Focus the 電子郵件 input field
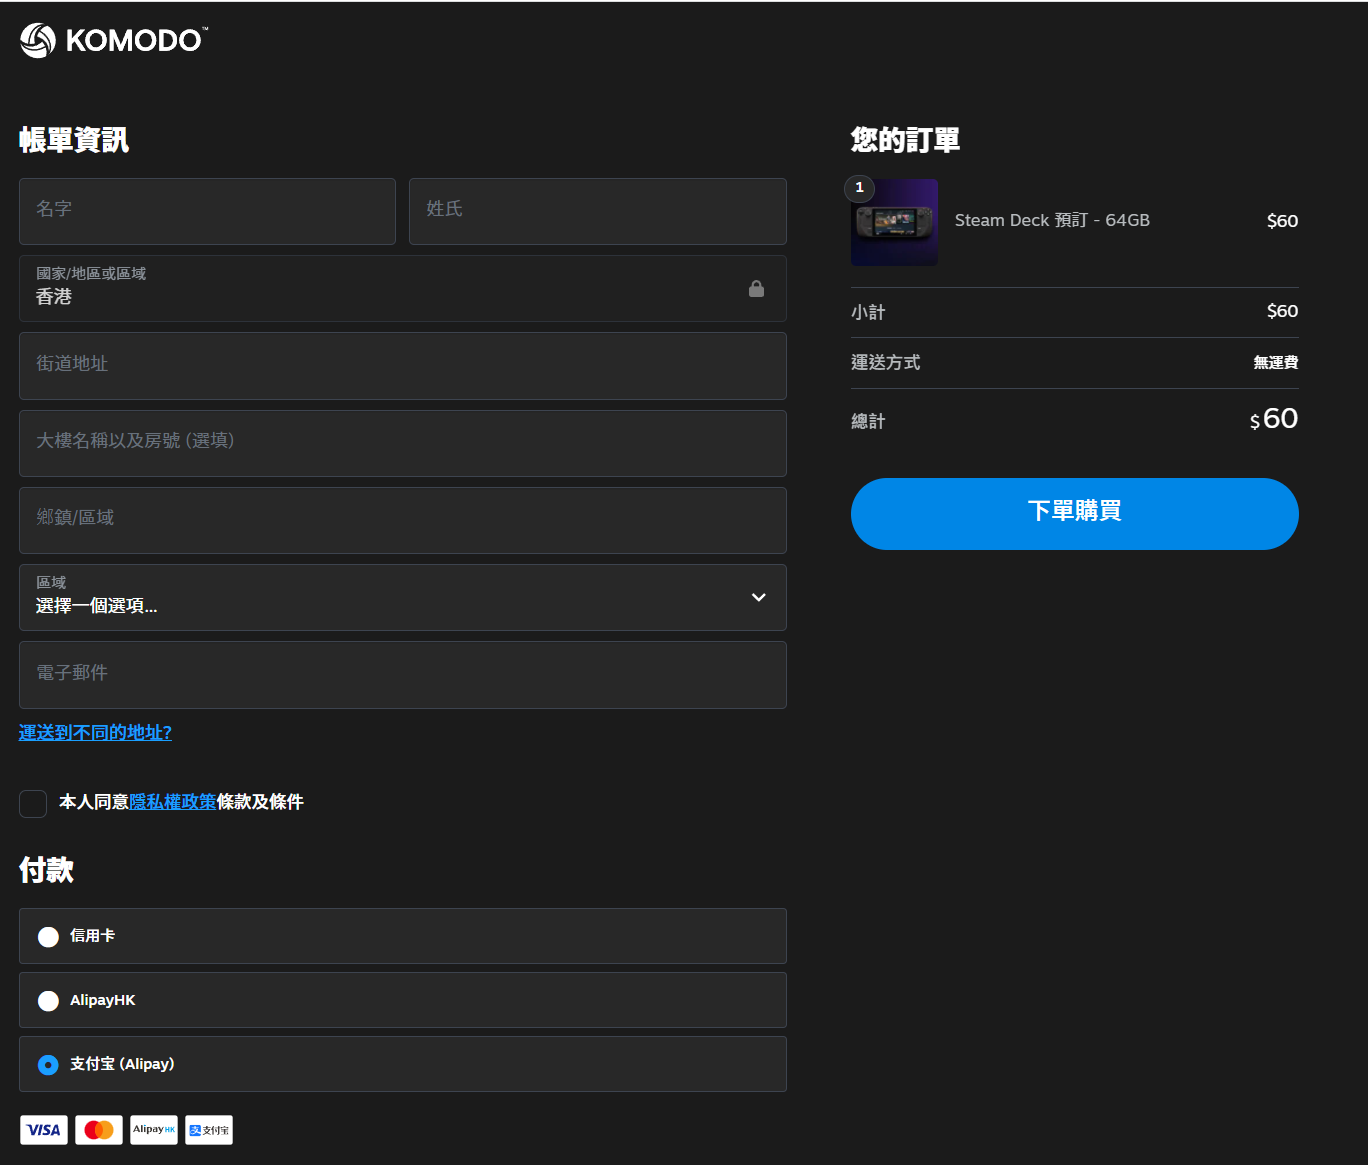 click(403, 675)
